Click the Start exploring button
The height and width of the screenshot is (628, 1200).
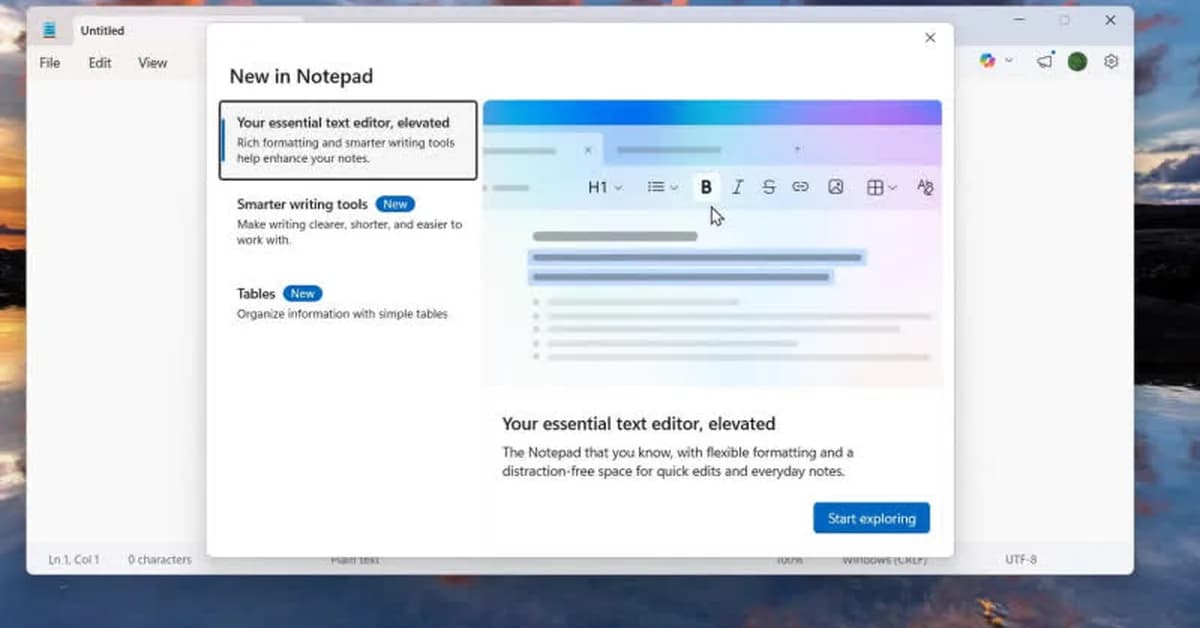coord(871,518)
